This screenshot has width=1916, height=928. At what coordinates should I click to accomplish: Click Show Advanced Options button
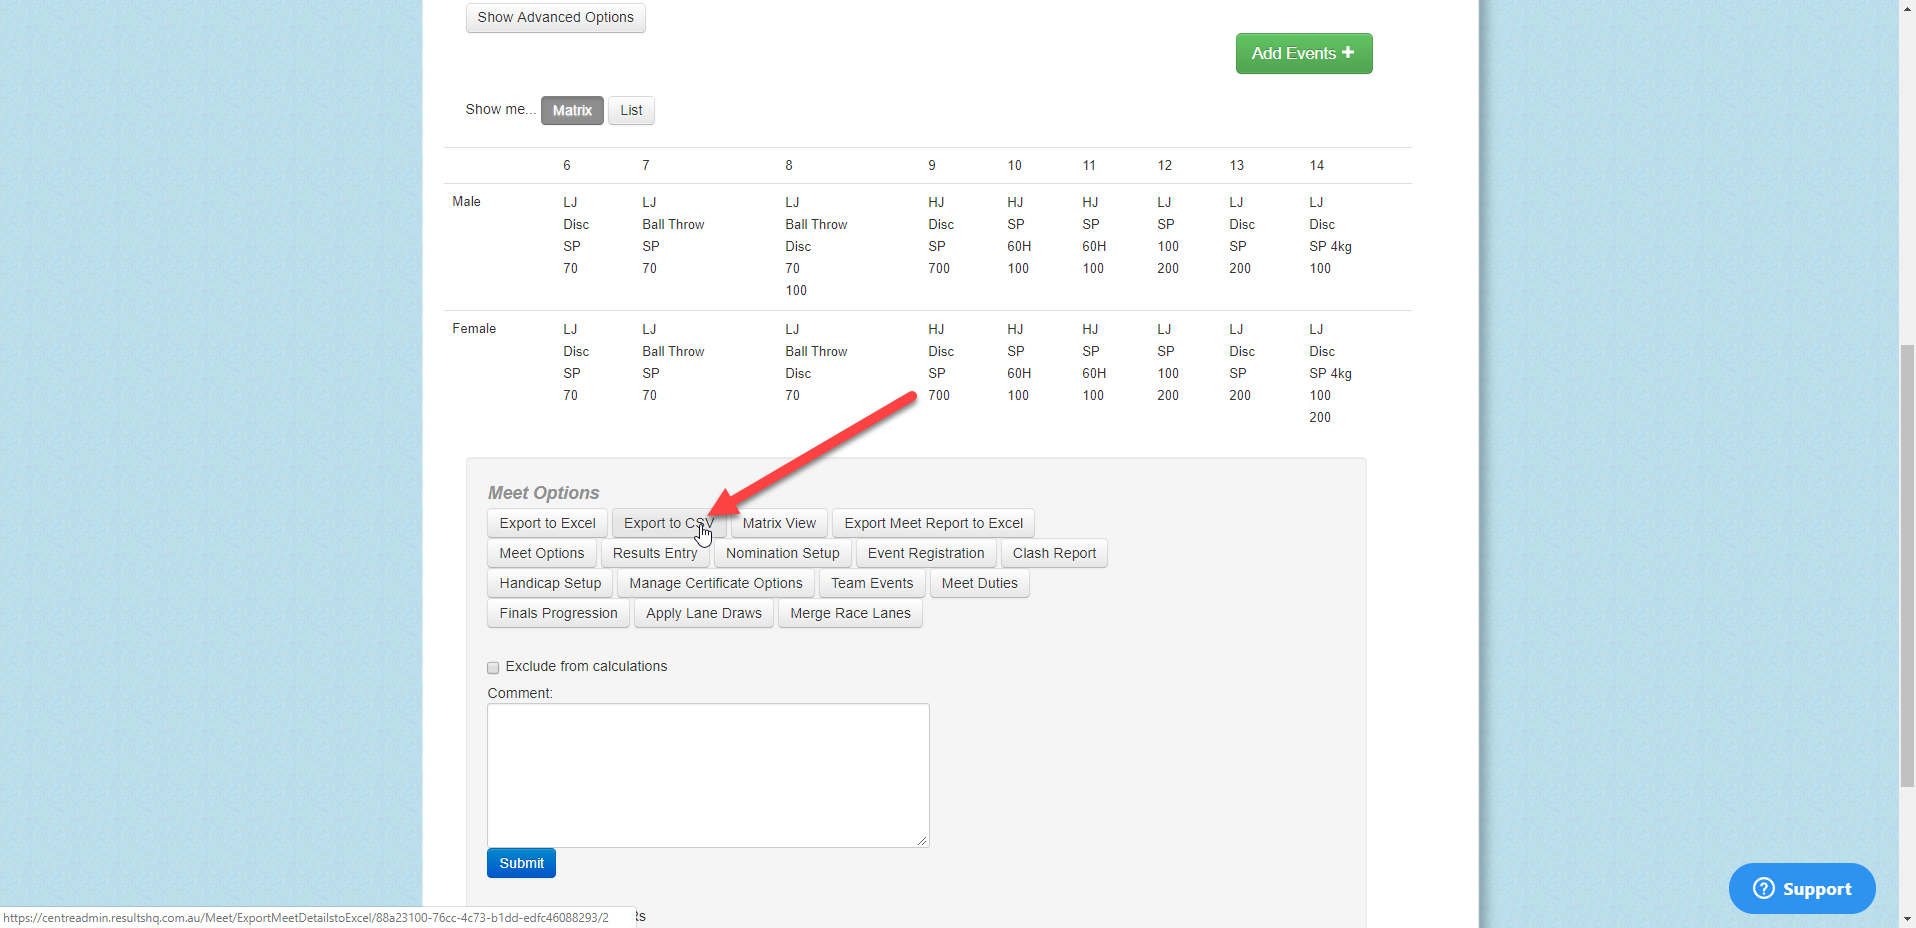555,18
